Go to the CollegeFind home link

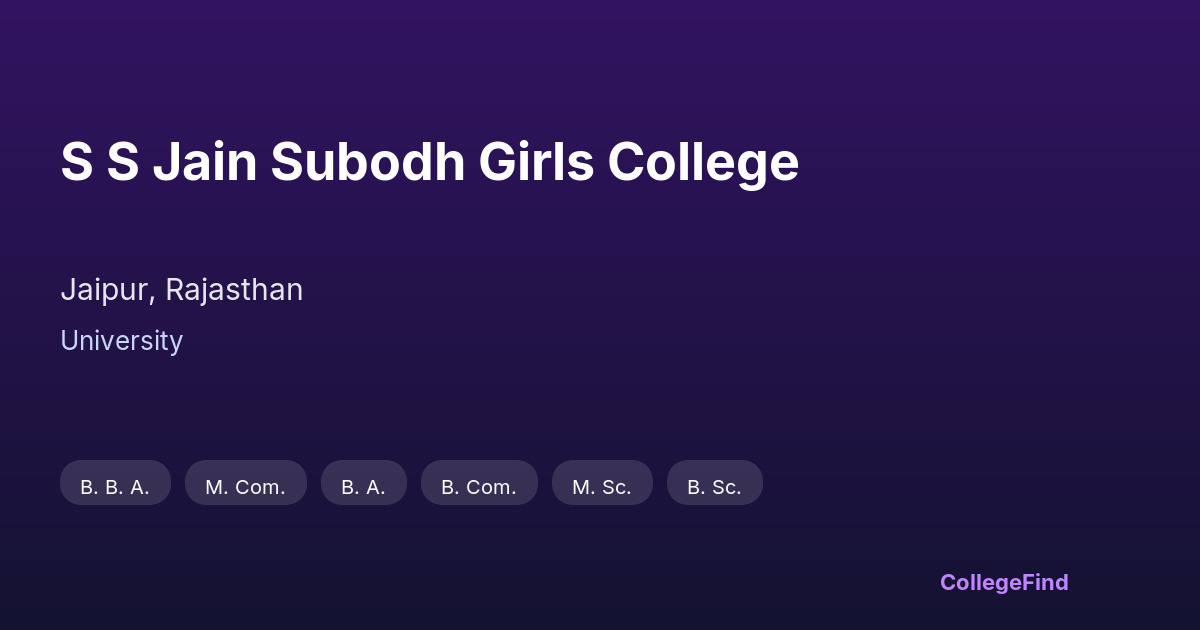1004,583
